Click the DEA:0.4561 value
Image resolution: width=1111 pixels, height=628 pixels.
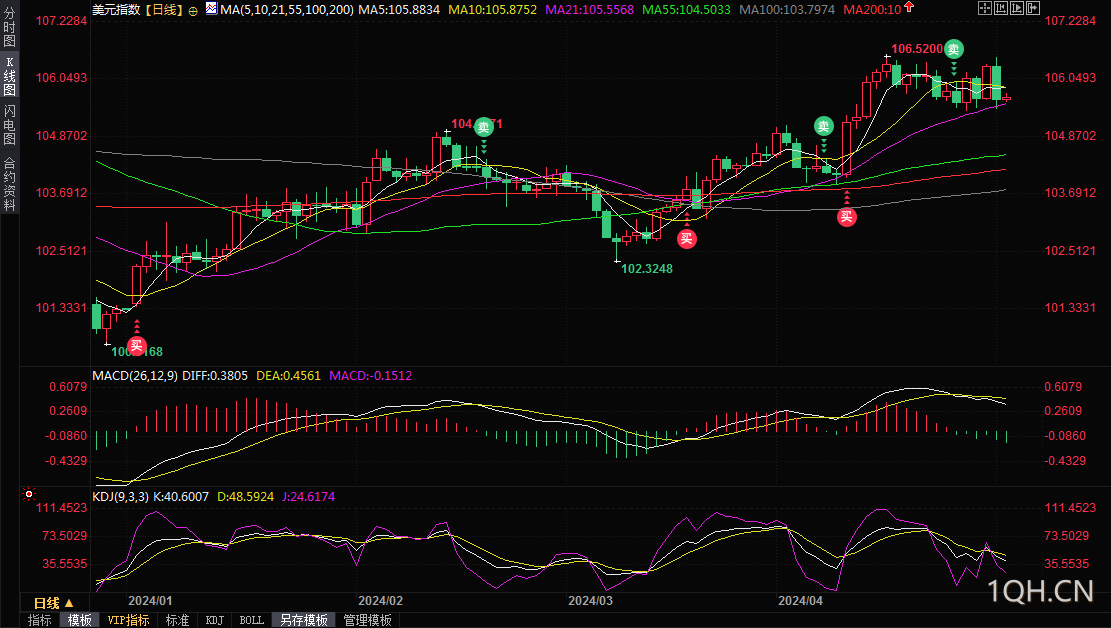[288, 376]
